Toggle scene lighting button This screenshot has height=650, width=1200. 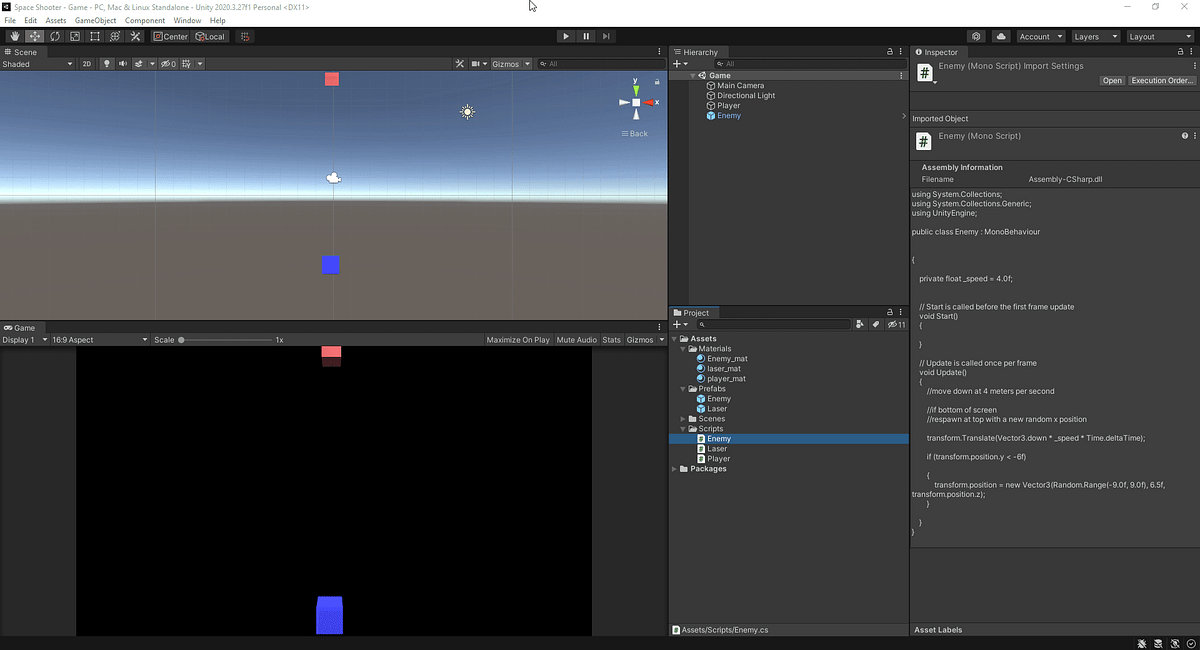coord(107,63)
